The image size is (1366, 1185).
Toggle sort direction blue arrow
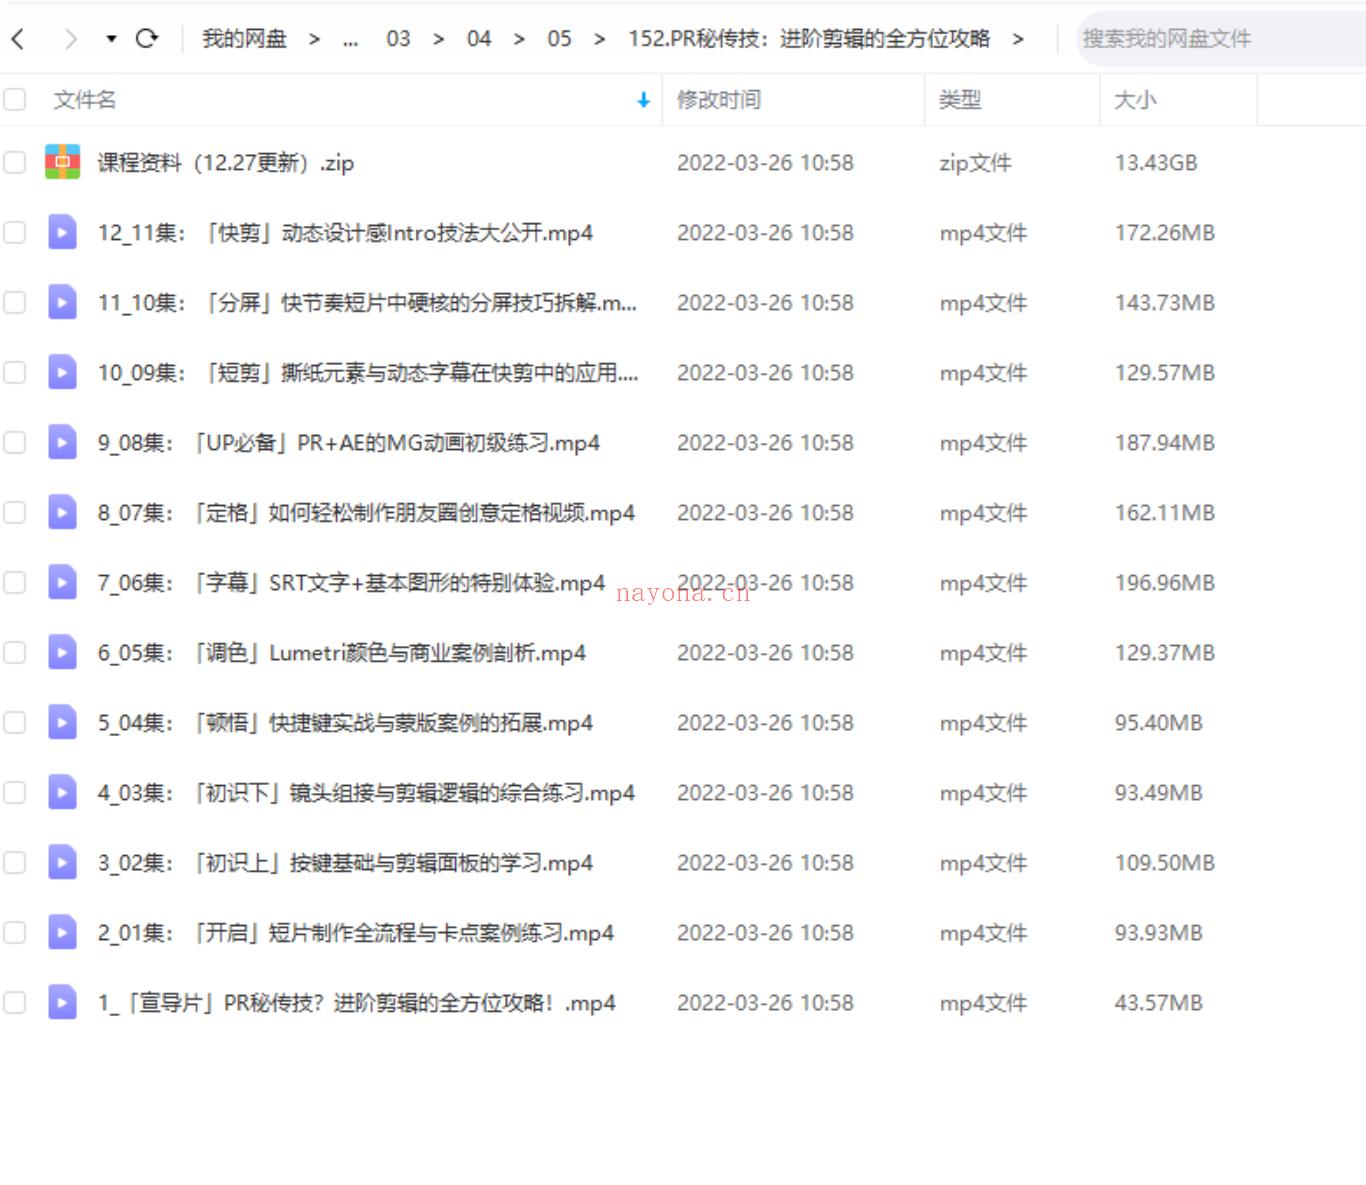643,100
